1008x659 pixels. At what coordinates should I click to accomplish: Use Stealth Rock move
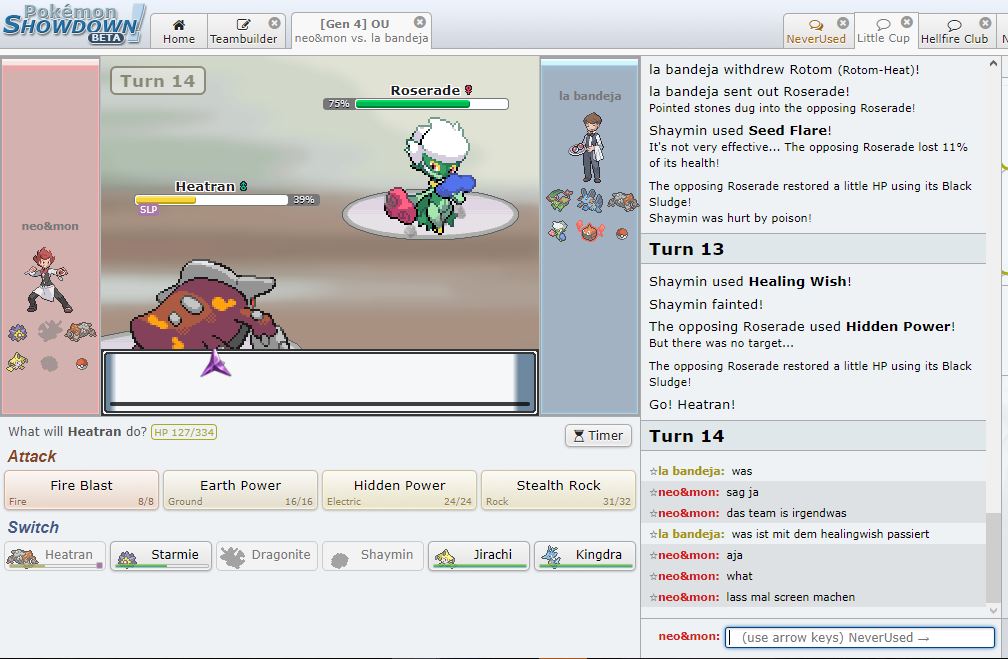coord(558,490)
